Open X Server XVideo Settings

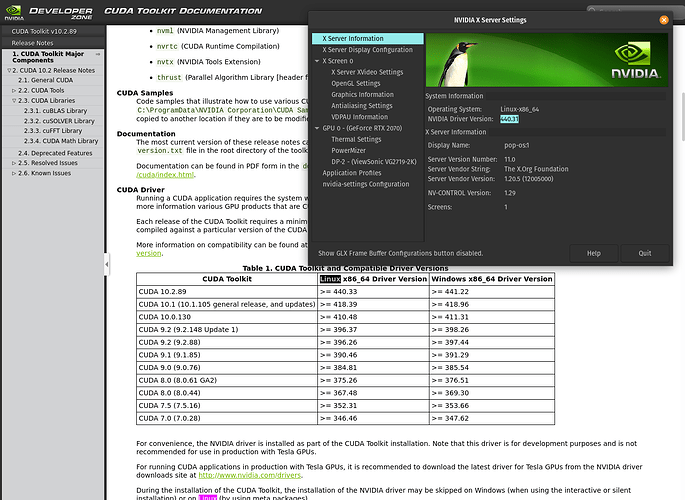tap(367, 72)
